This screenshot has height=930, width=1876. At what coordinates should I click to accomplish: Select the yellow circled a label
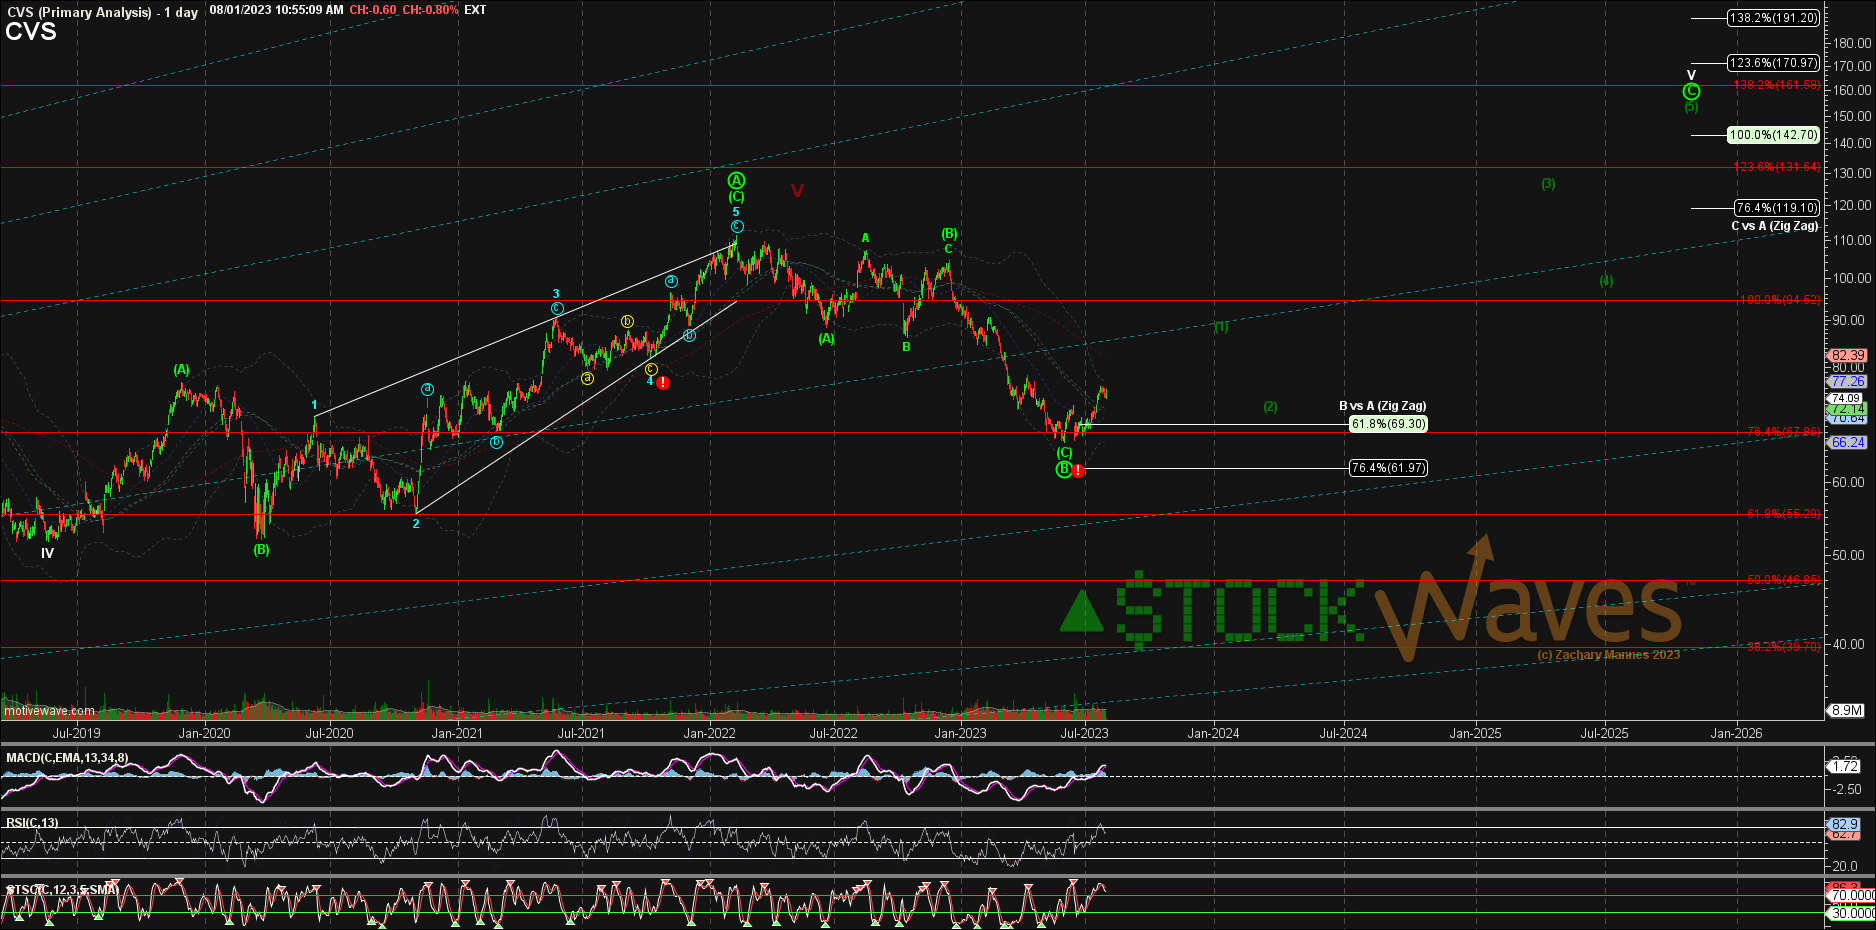tap(587, 378)
